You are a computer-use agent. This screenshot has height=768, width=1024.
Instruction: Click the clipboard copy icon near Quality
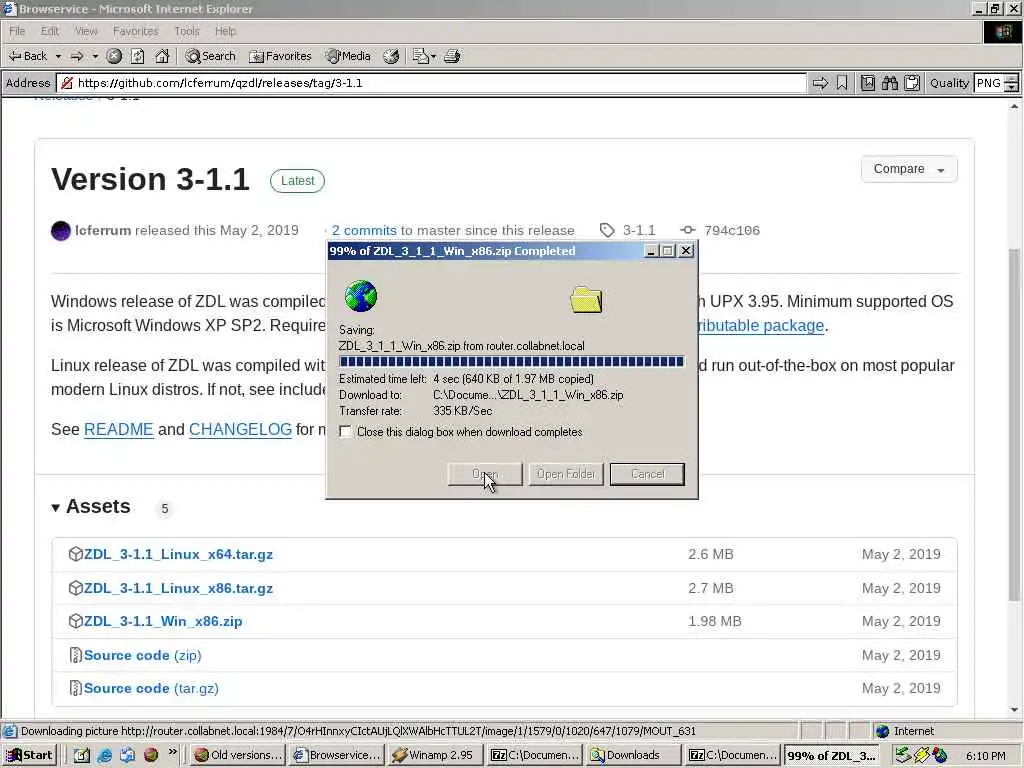[912, 83]
